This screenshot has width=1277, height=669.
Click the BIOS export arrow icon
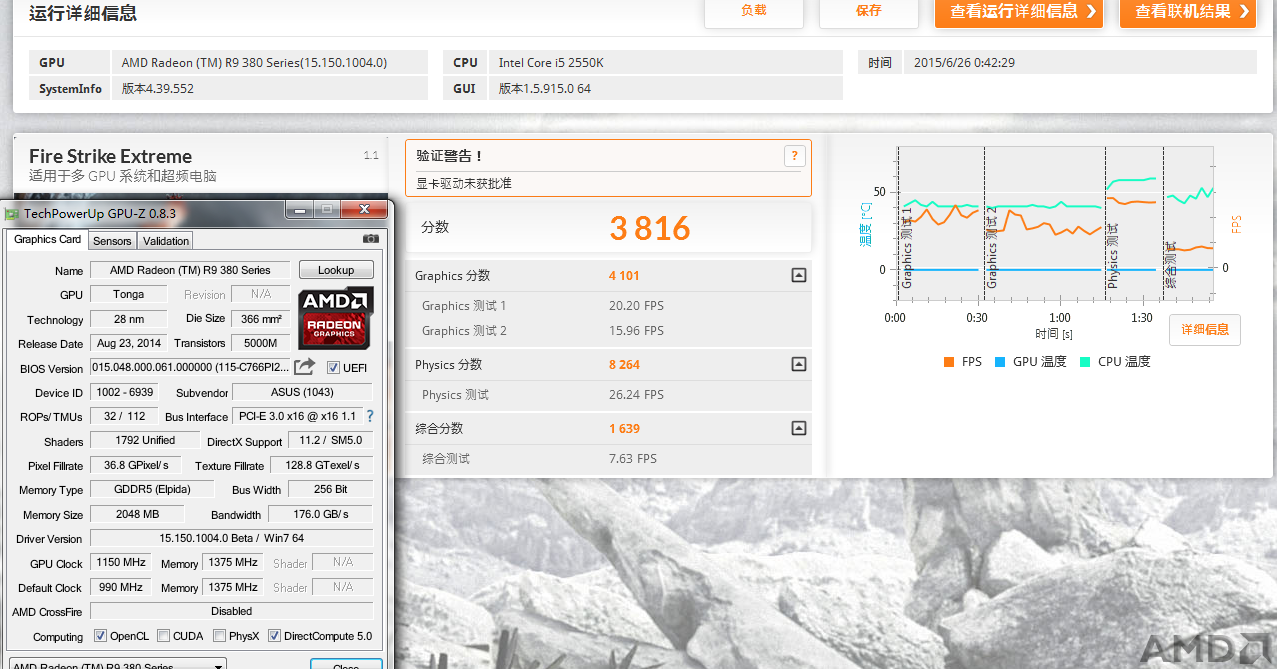[305, 367]
